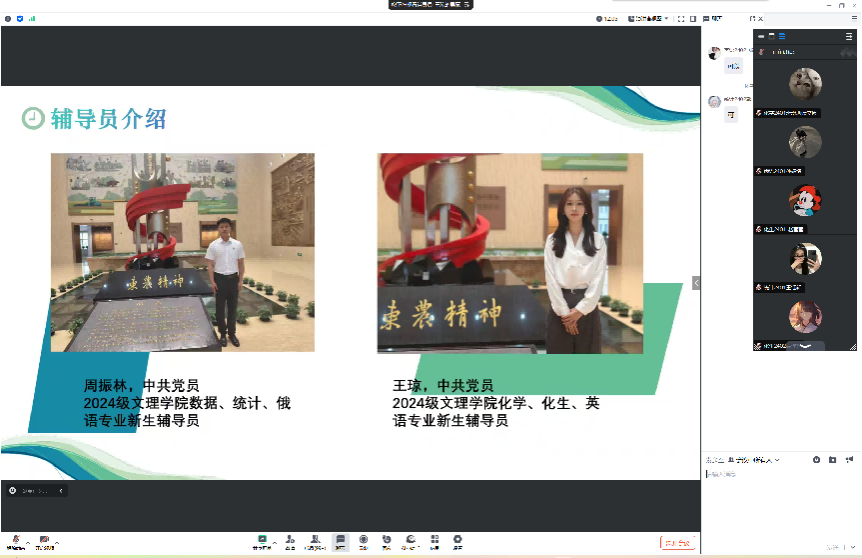Viewport: 862px width, 558px height.
Task: Collapse the bottom-left status bar arrow
Action: click(x=60, y=490)
